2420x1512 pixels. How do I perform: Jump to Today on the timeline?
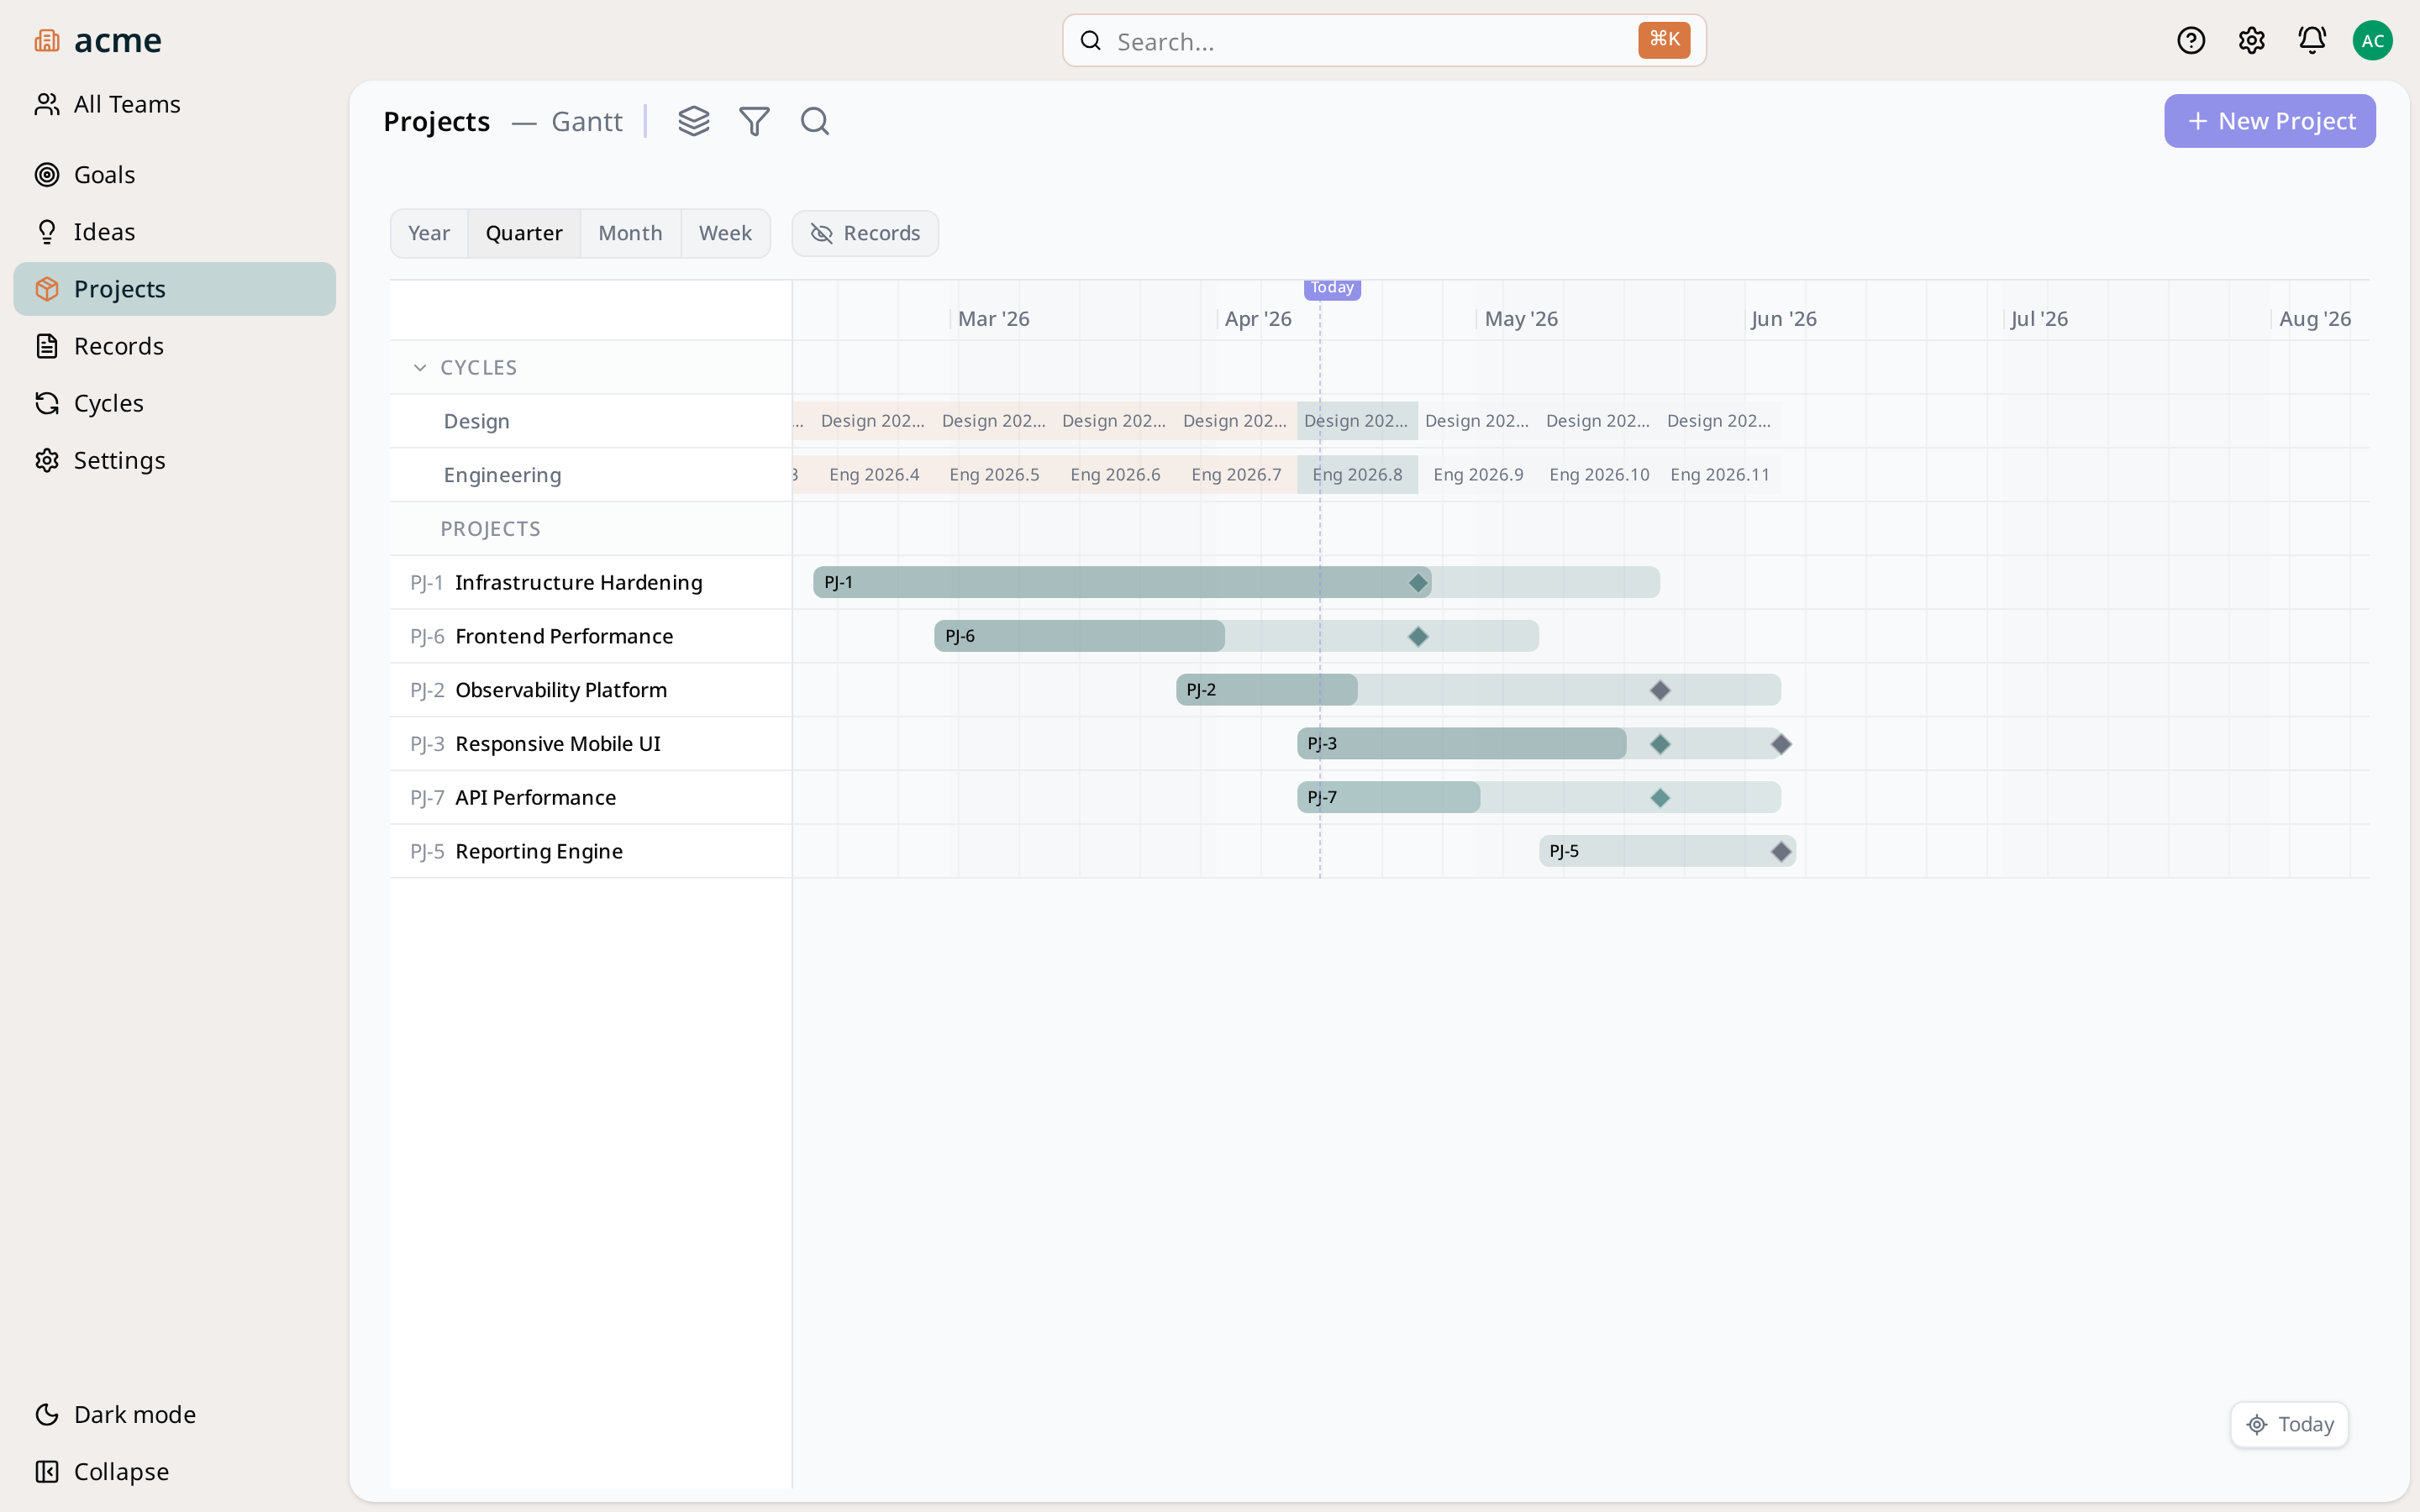(x=2288, y=1424)
